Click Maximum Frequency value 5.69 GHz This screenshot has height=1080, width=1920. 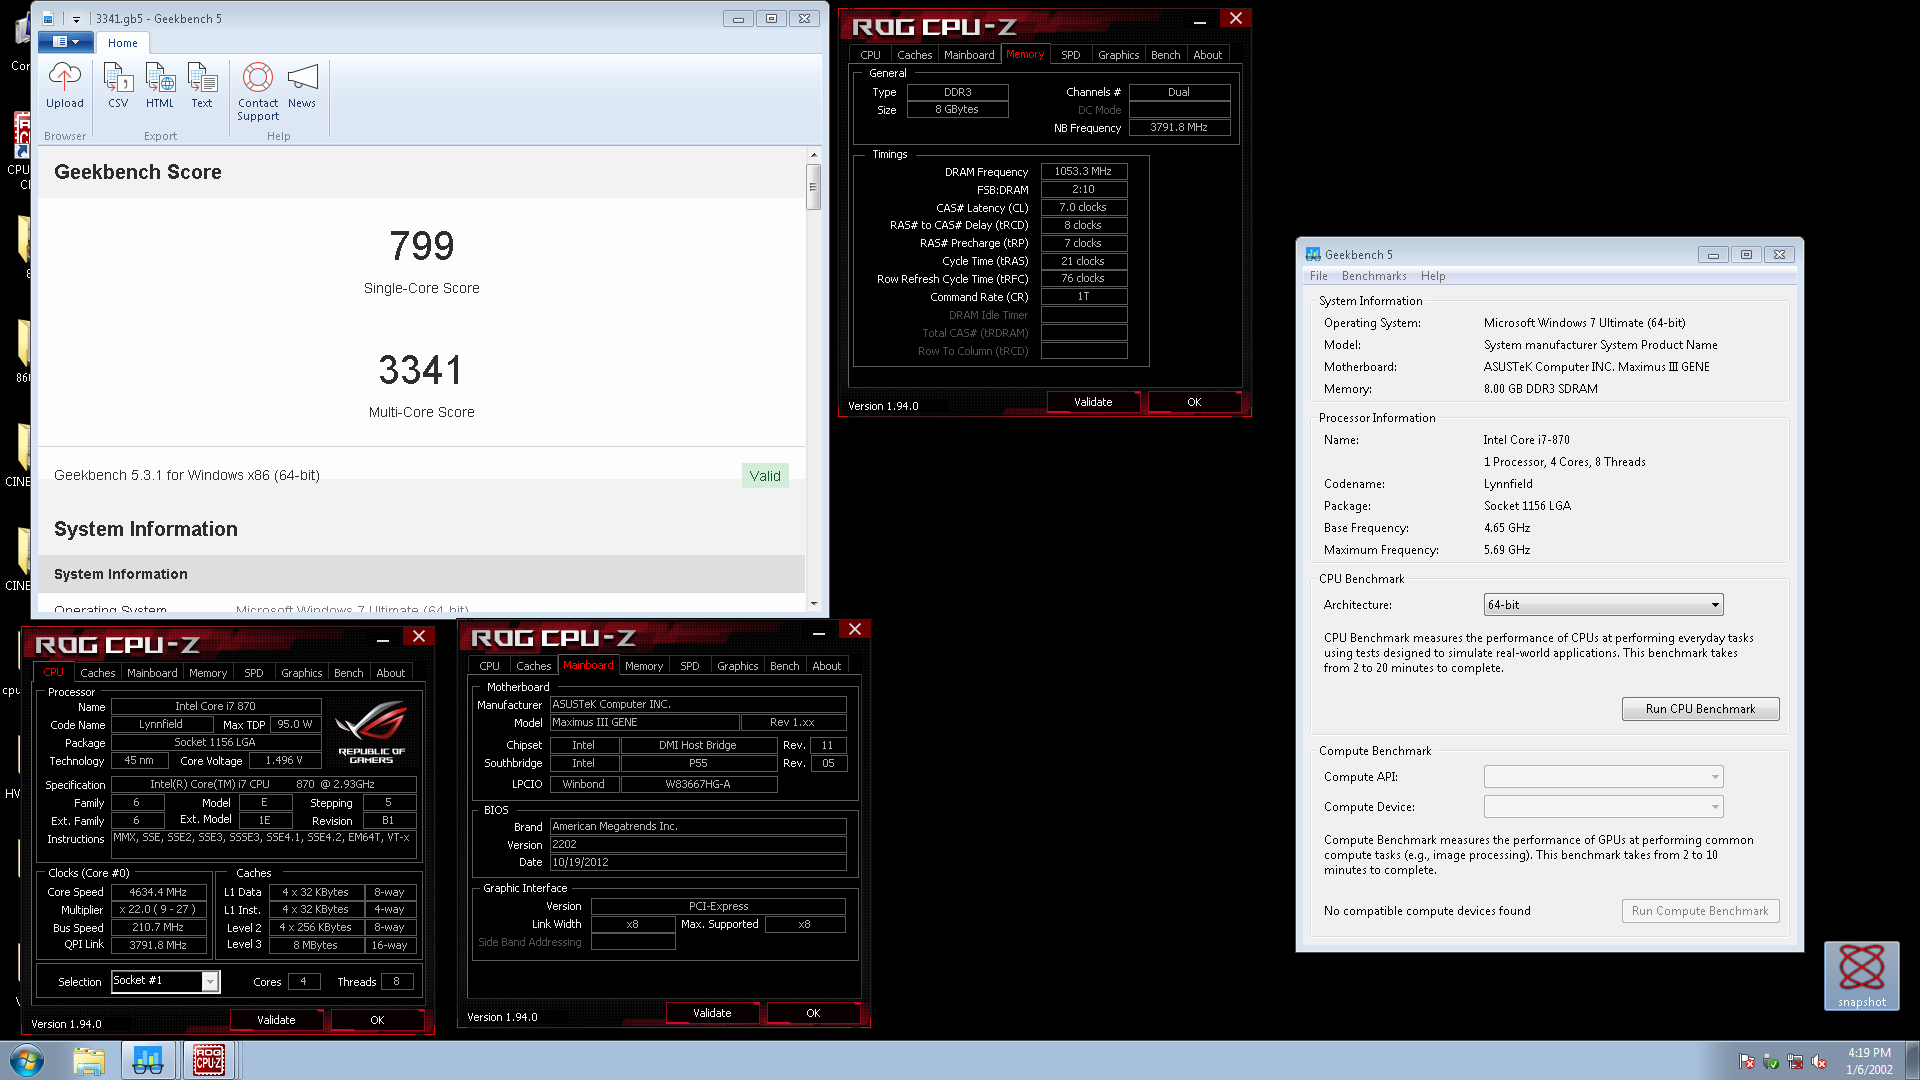coord(1506,550)
